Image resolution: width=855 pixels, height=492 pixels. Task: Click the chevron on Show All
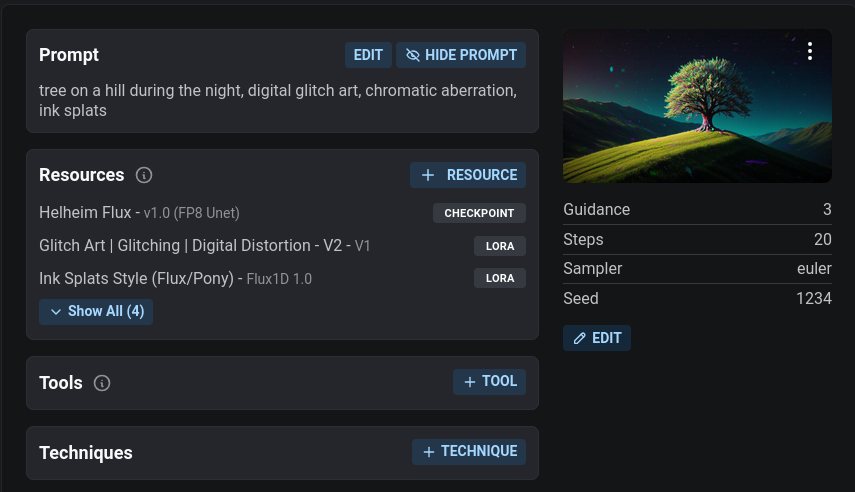click(x=56, y=311)
